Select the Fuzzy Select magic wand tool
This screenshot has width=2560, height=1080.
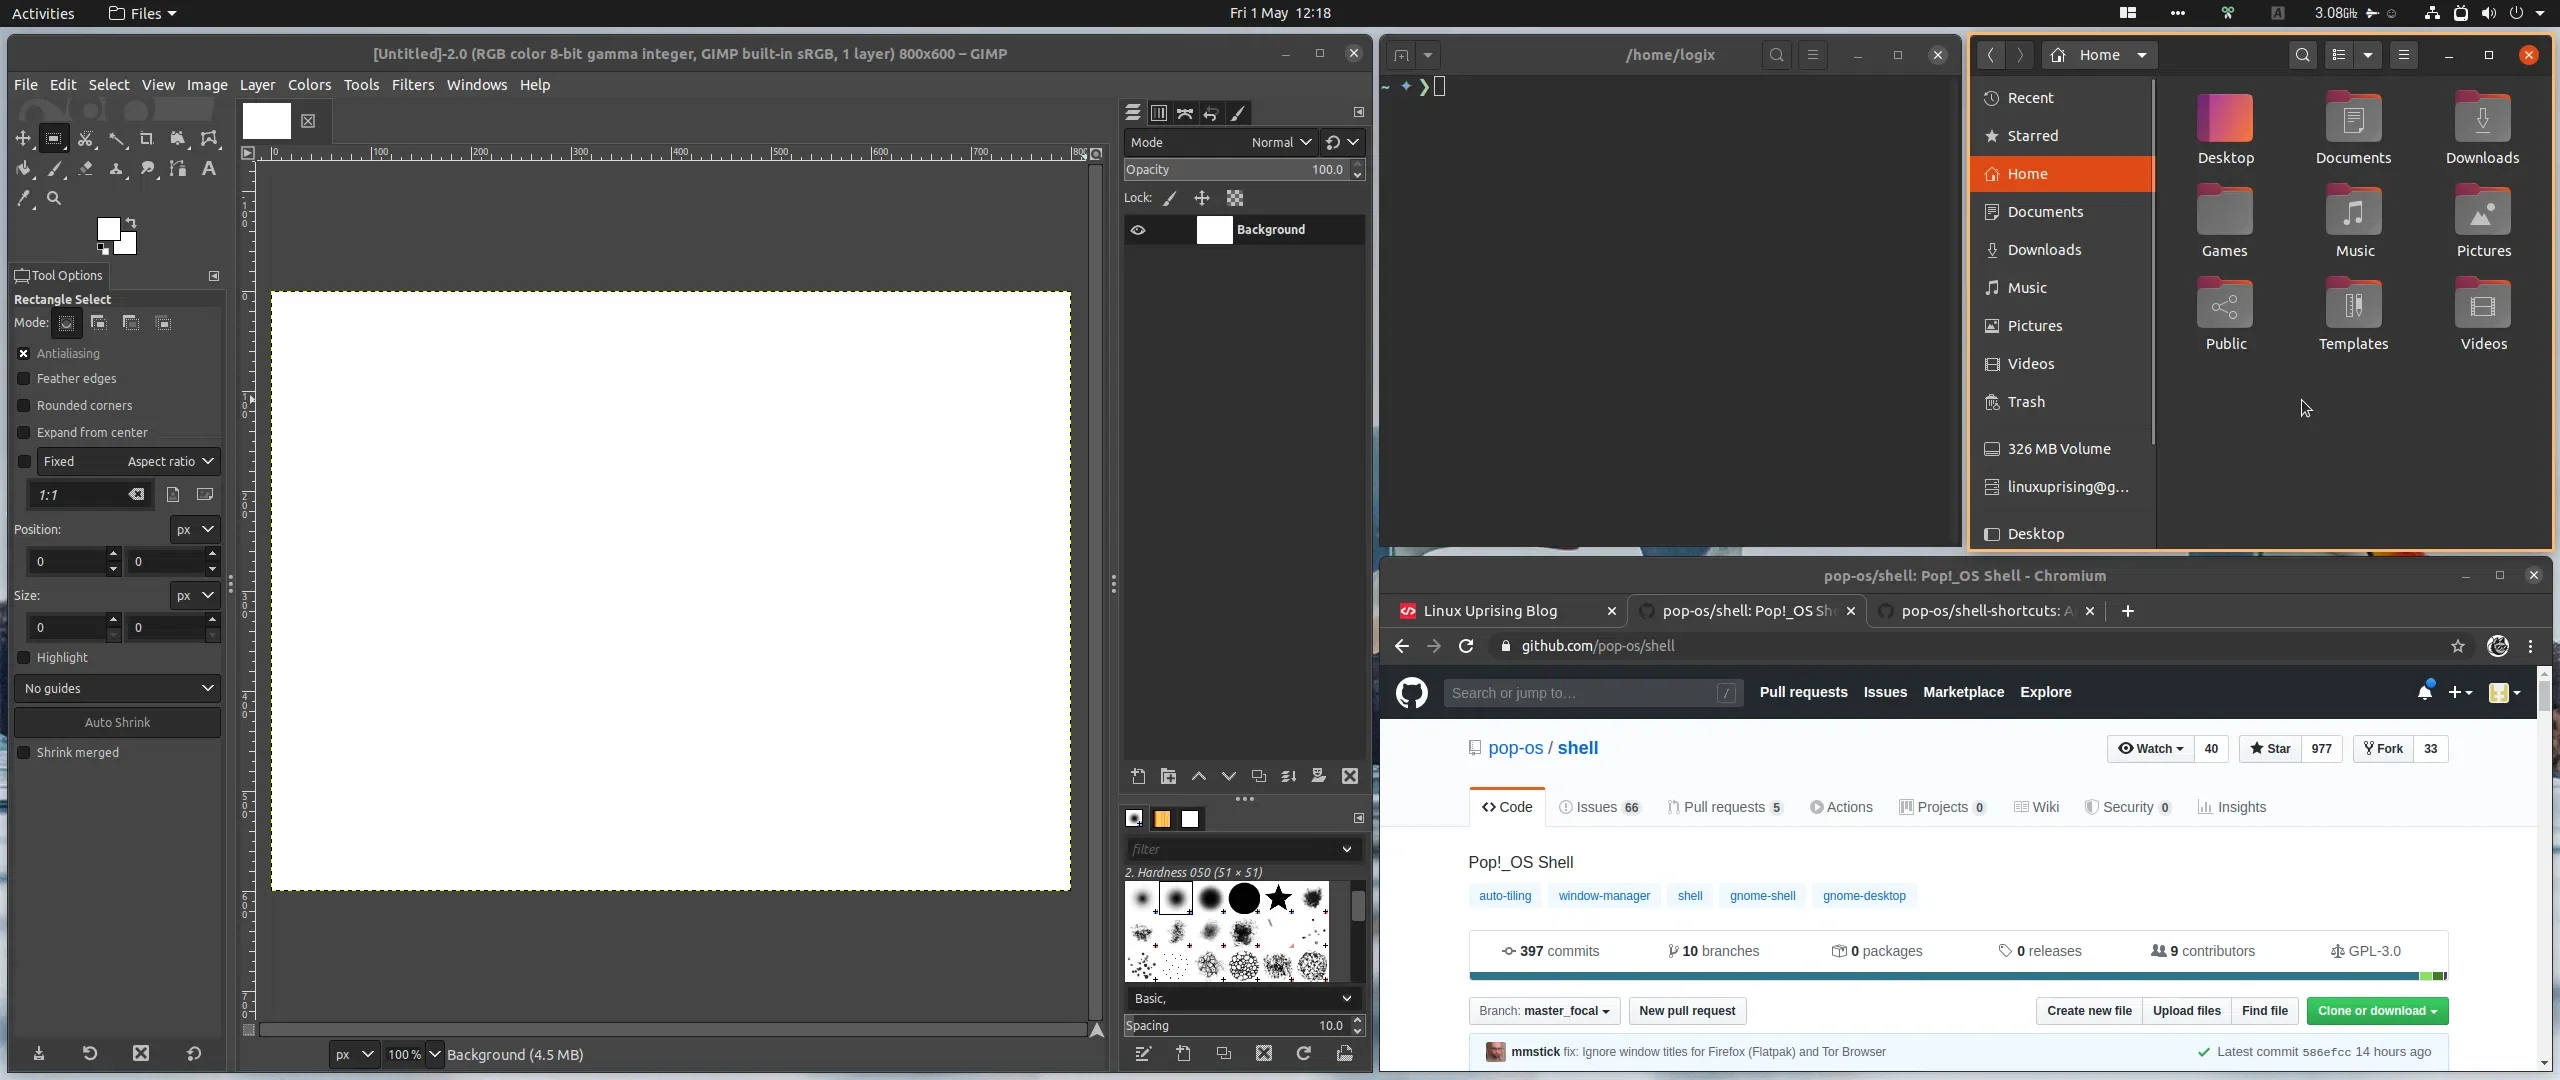pyautogui.click(x=116, y=139)
